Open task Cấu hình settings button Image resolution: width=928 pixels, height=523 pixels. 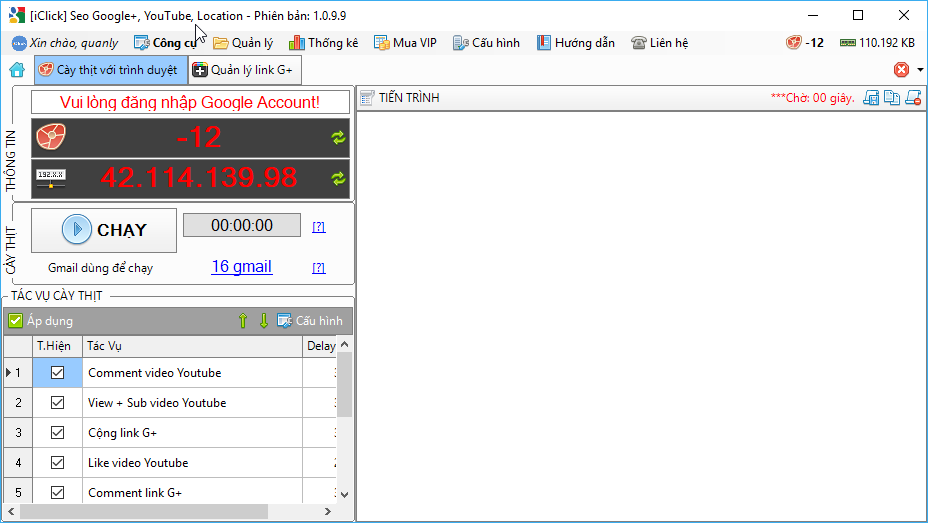pos(310,321)
